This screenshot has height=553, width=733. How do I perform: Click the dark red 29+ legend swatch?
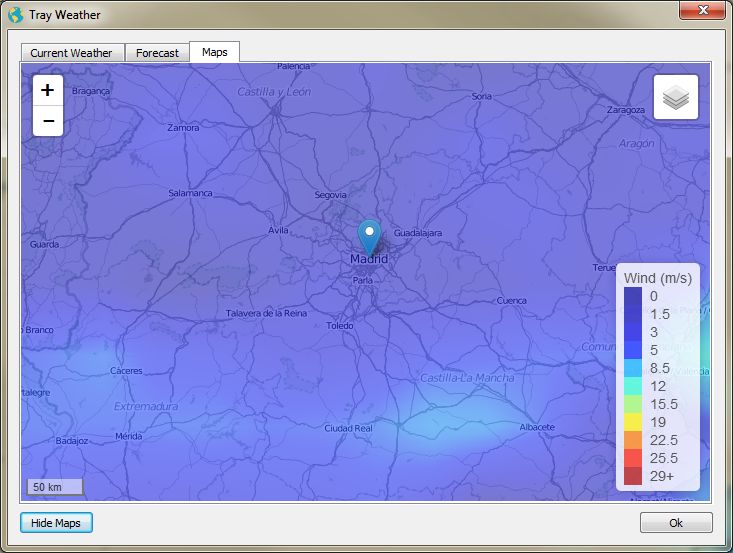pos(632,476)
